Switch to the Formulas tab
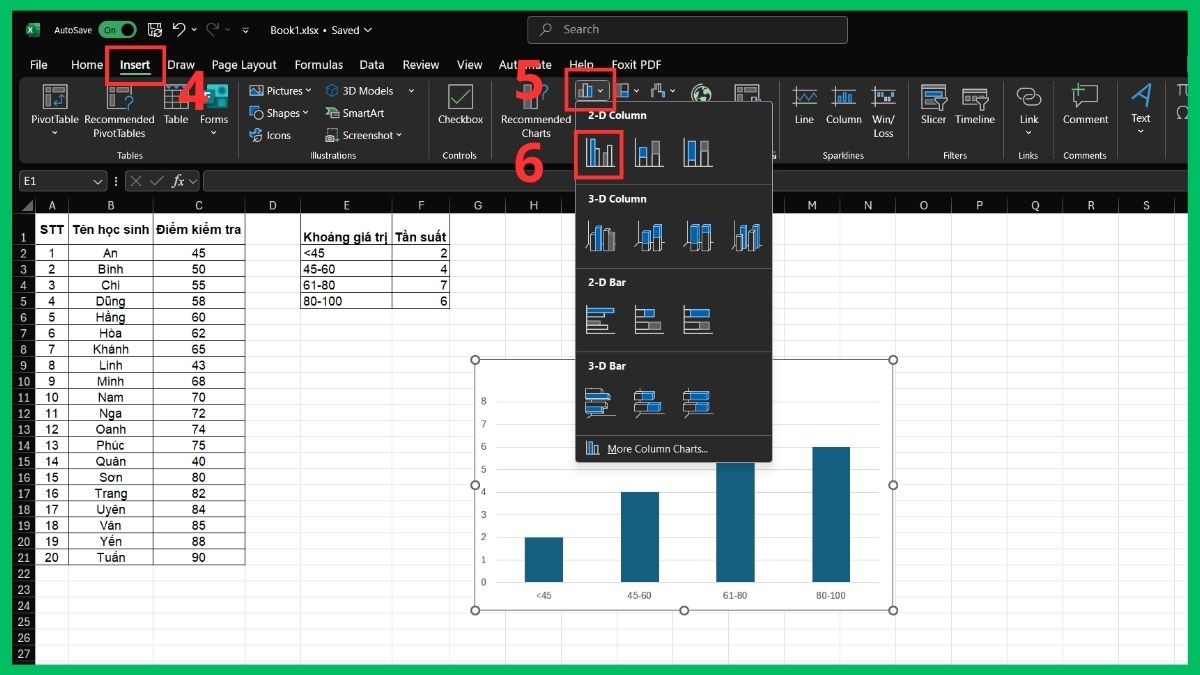 [318, 64]
